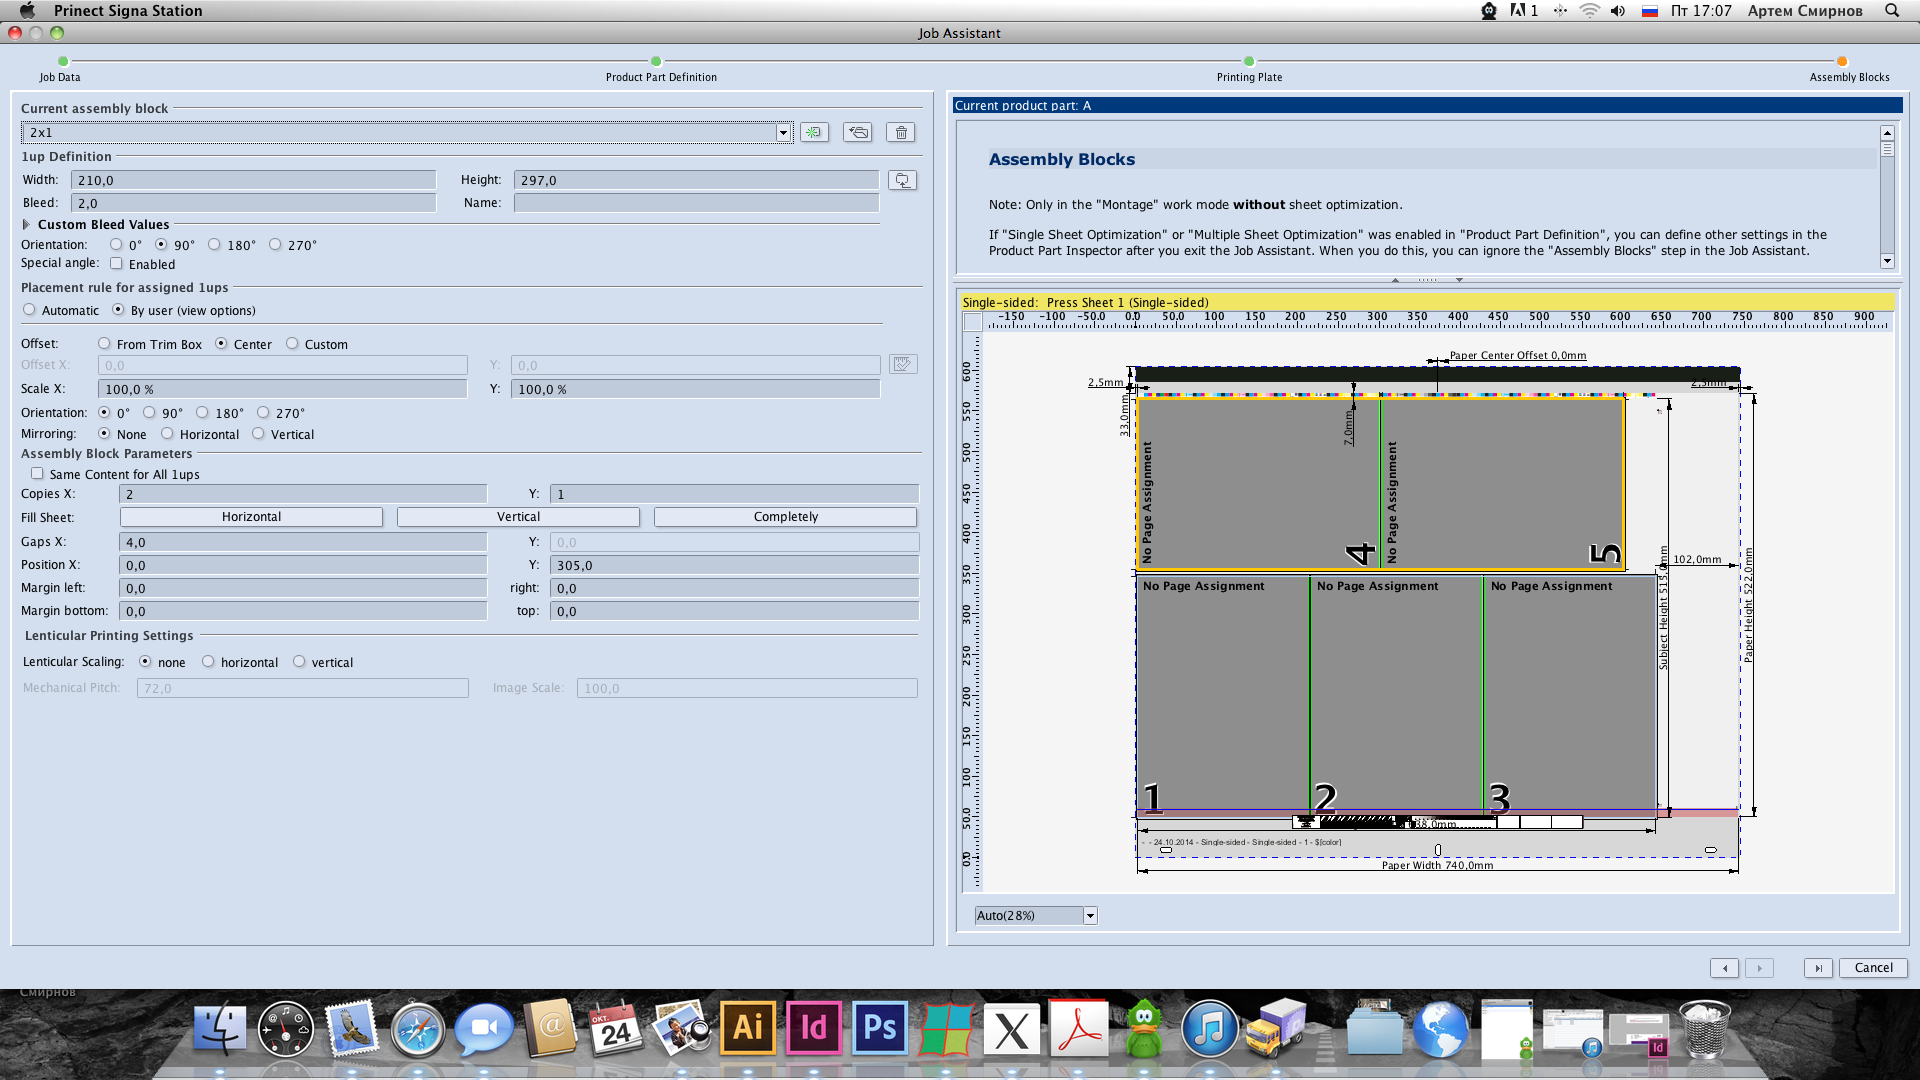This screenshot has width=1920, height=1080.
Task: Open Russian flag input source menu
Action: (x=1650, y=10)
